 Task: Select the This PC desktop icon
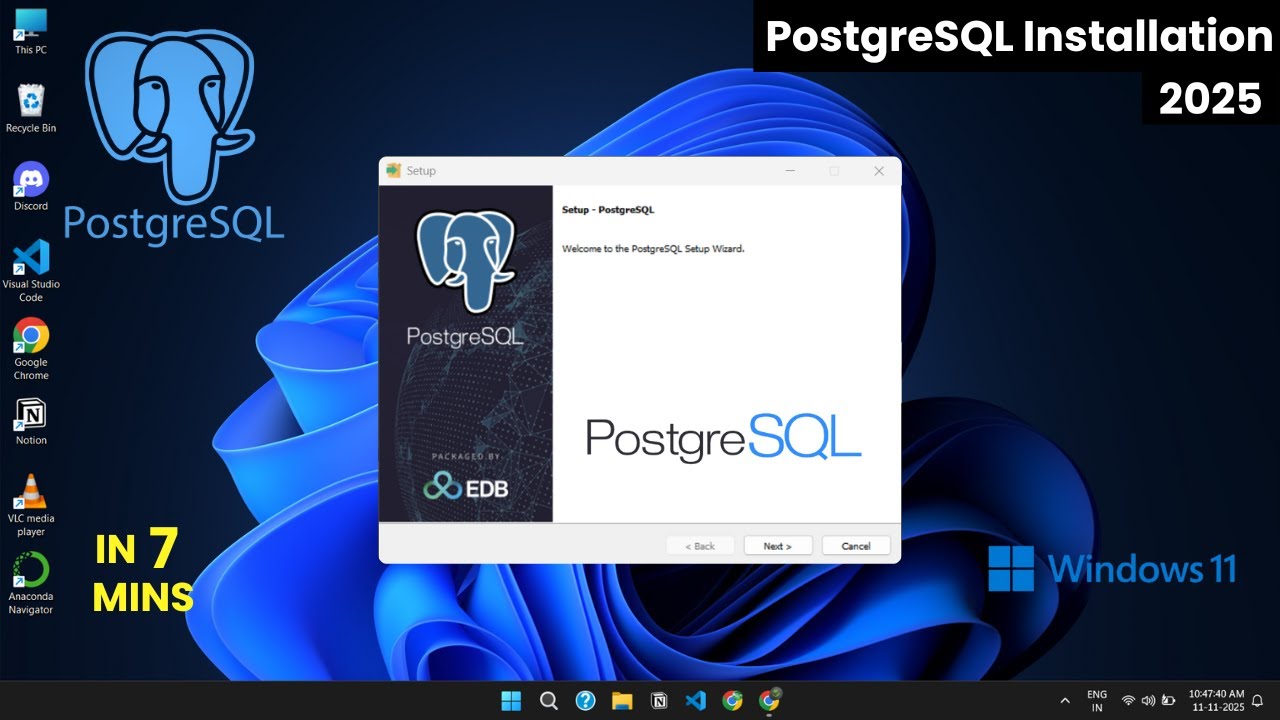tap(31, 31)
